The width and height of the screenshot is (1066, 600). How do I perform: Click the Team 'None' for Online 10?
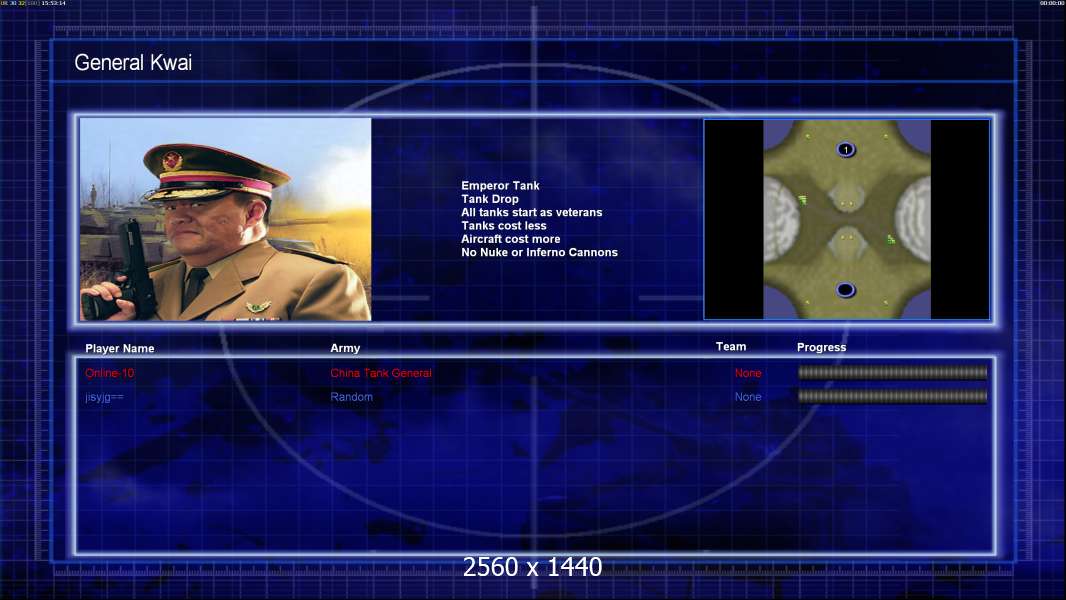point(748,373)
